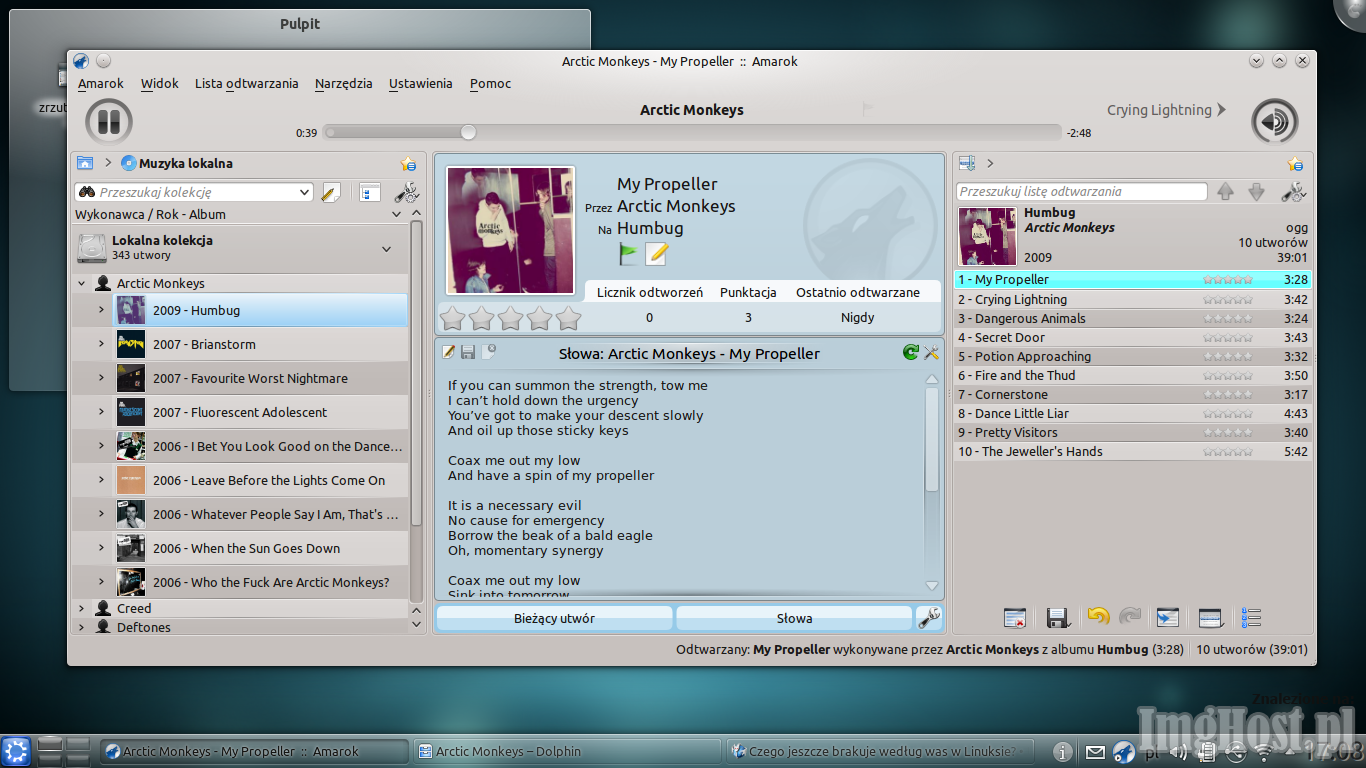Reload the lyrics with green refresh icon
This screenshot has height=768, width=1366.
click(x=910, y=352)
